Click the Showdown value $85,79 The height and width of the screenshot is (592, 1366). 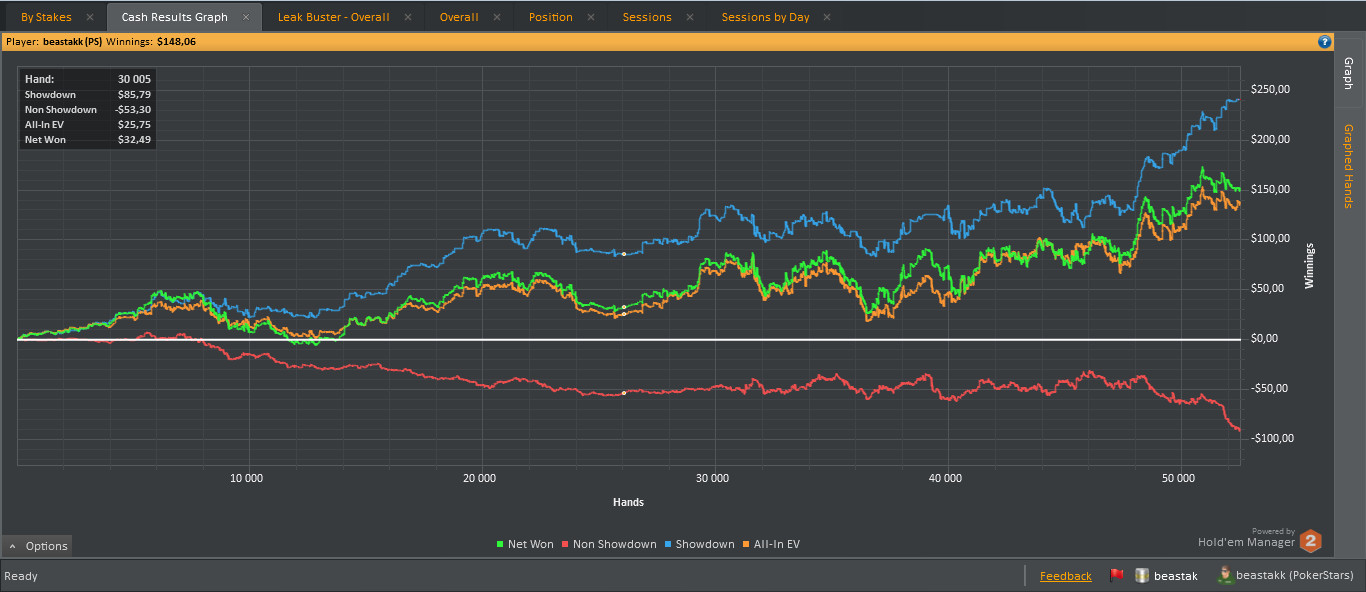tap(134, 94)
